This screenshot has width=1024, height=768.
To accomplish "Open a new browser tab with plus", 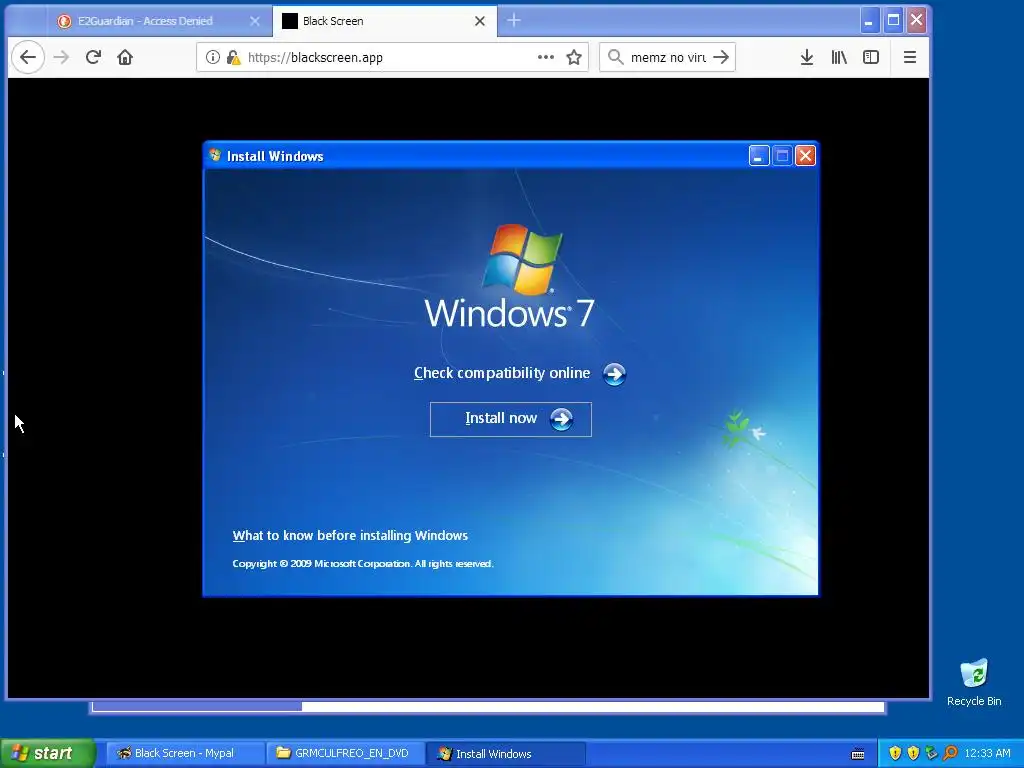I will click(514, 21).
